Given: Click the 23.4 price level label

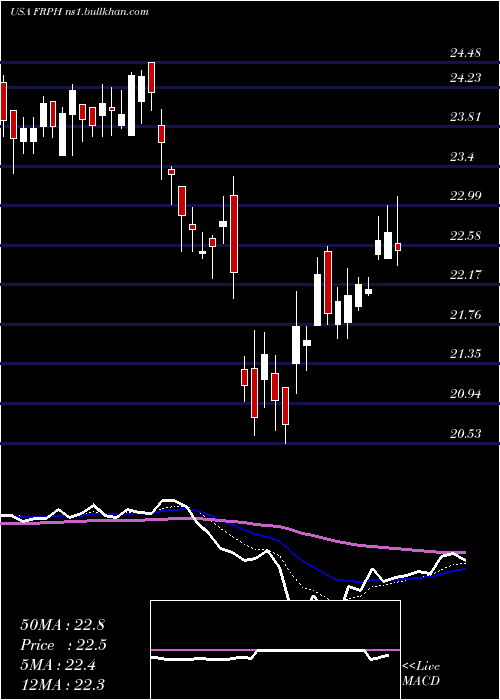Looking at the screenshot, I should coord(462,157).
